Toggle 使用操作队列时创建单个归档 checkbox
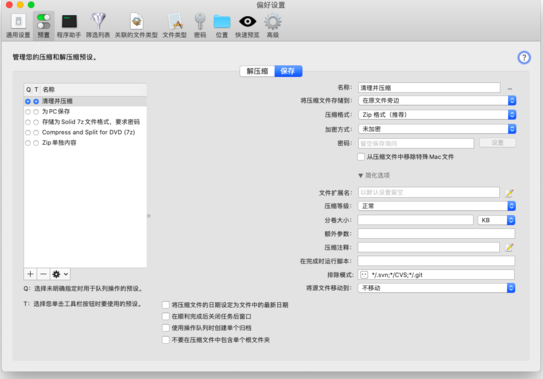Image resolution: width=543 pixels, height=379 pixels. click(166, 328)
